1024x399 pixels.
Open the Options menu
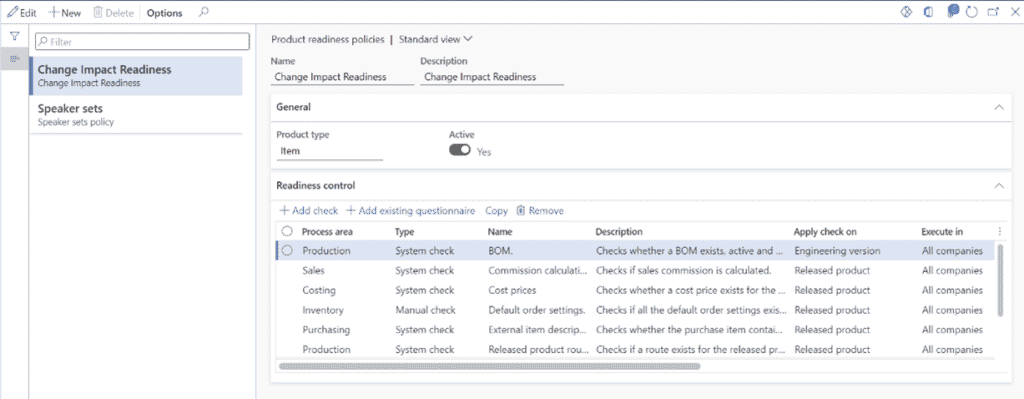pyautogui.click(x=165, y=12)
